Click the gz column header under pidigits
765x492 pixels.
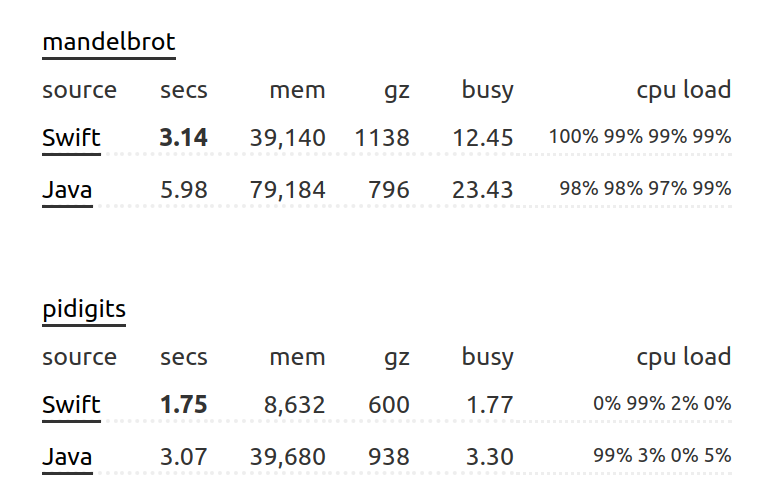pos(396,357)
